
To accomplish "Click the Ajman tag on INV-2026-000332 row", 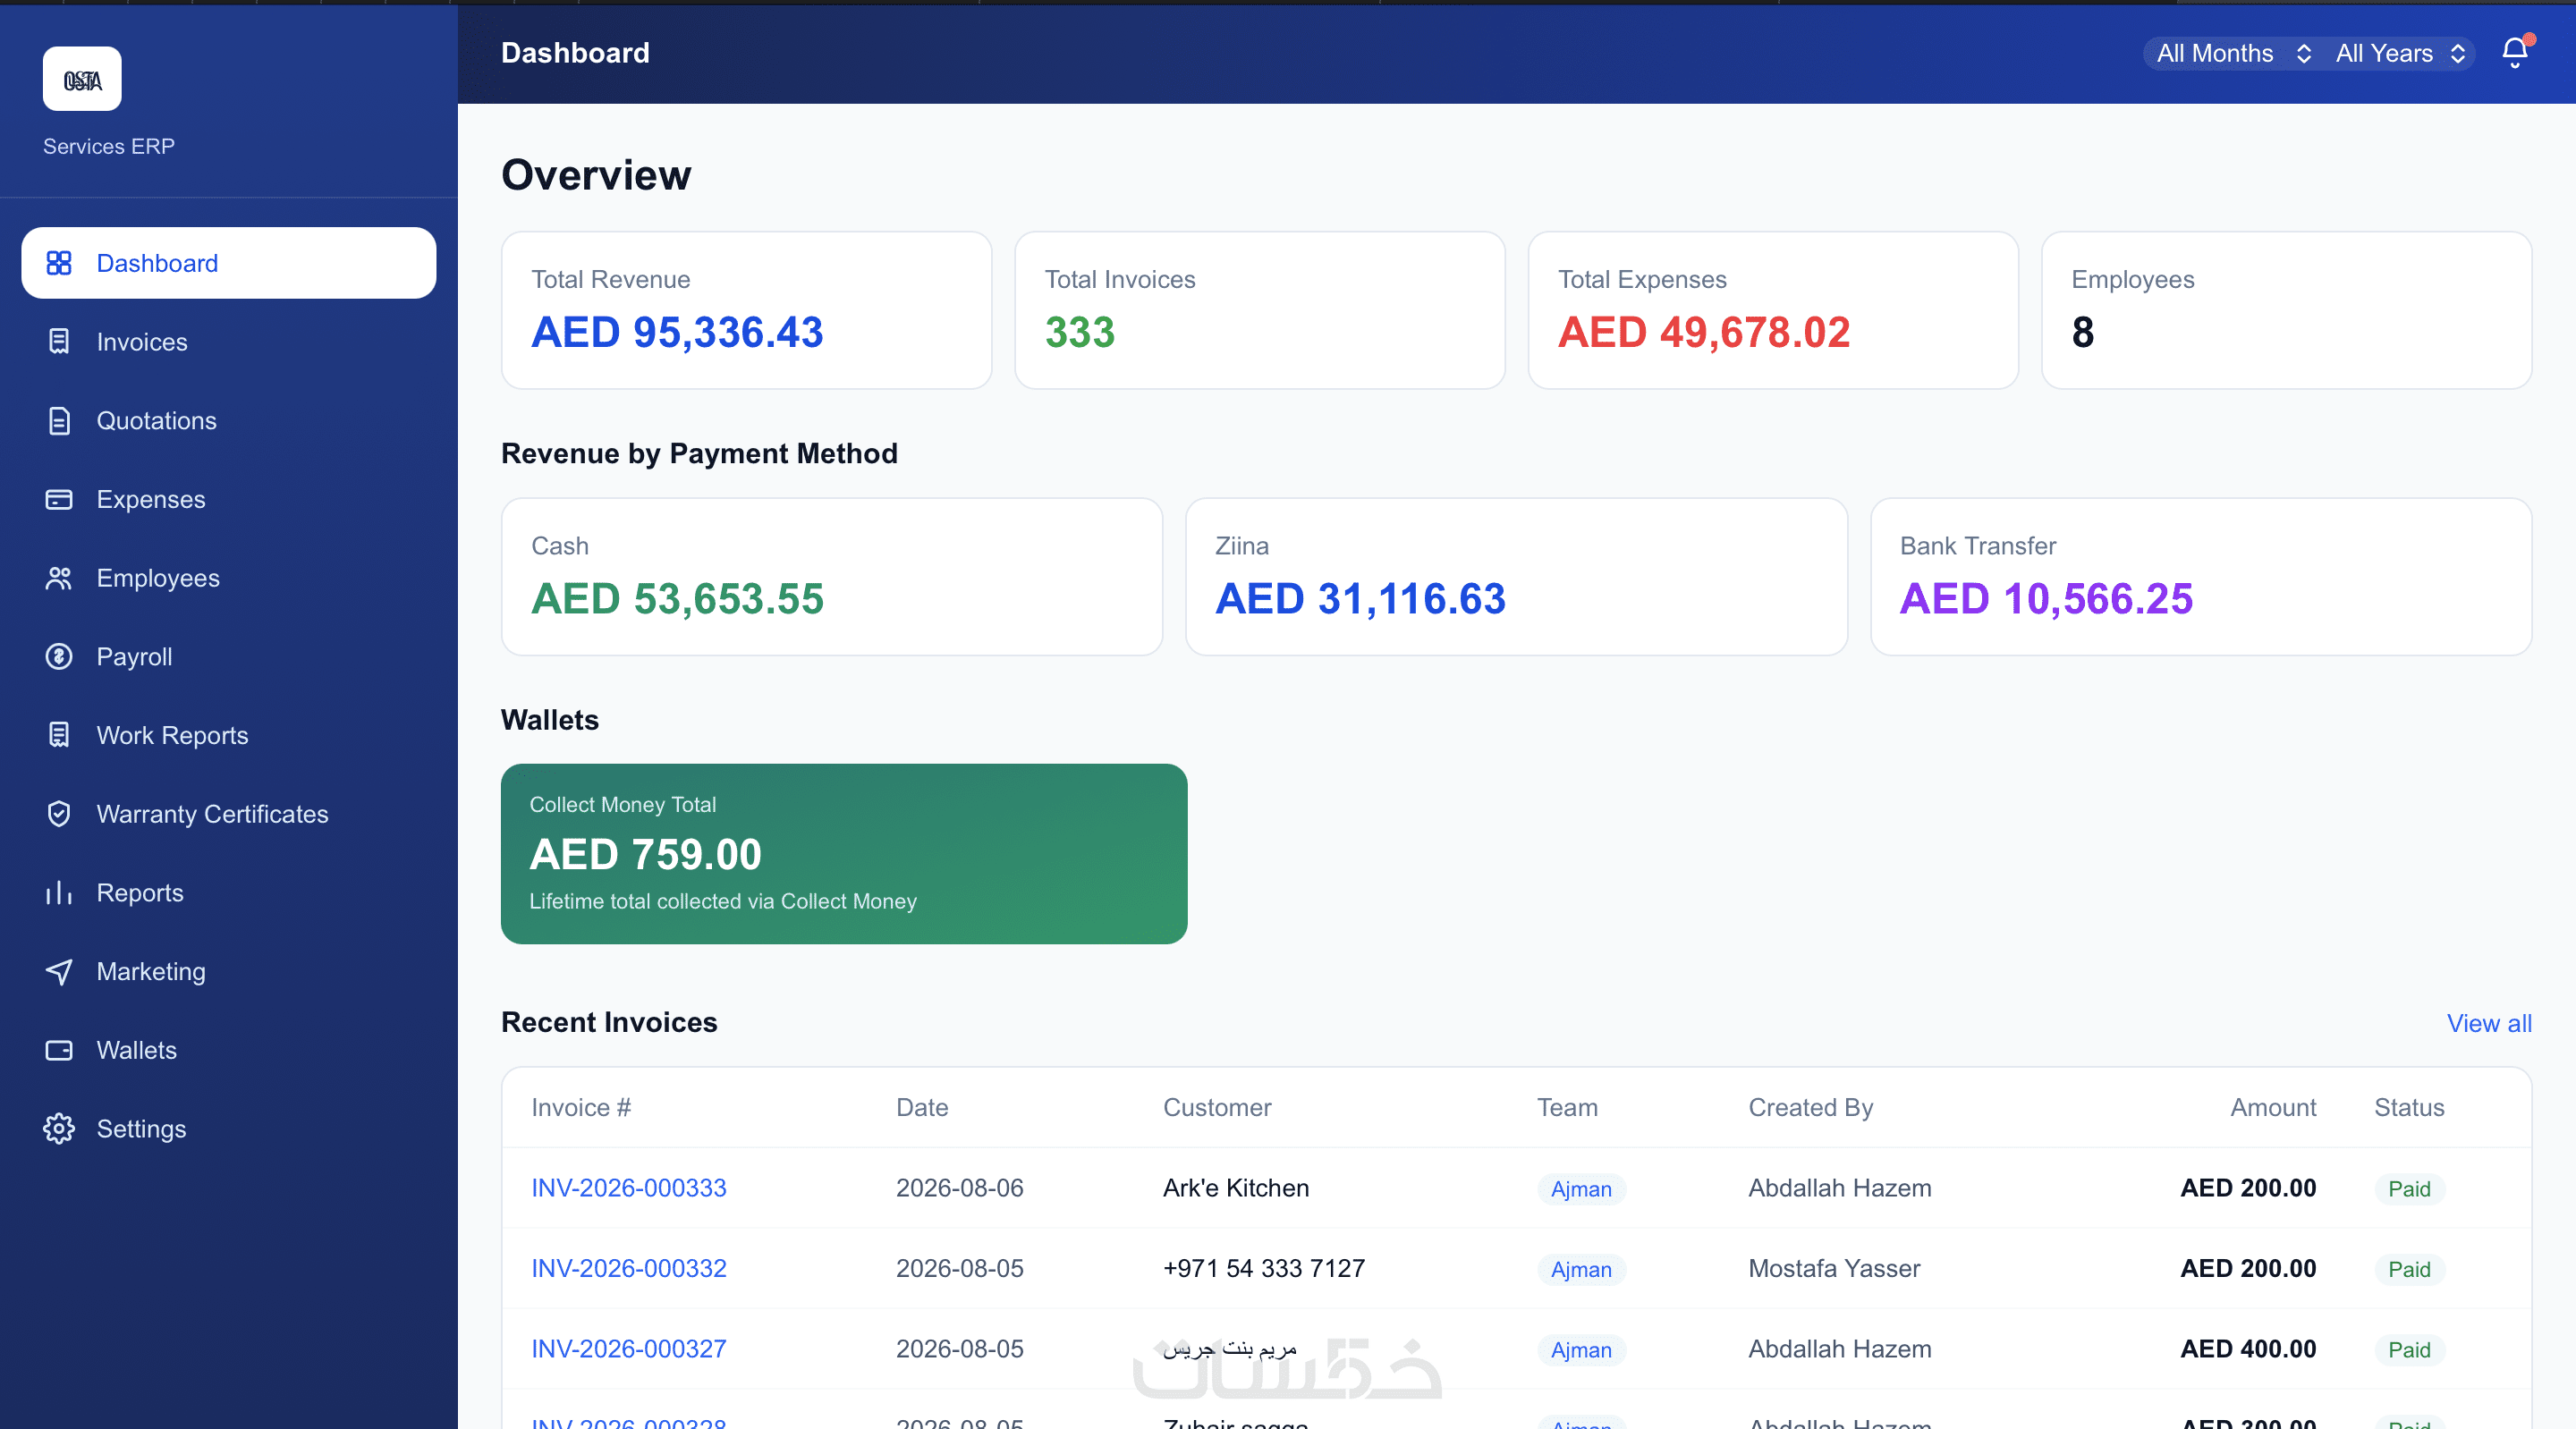I will (x=1581, y=1269).
